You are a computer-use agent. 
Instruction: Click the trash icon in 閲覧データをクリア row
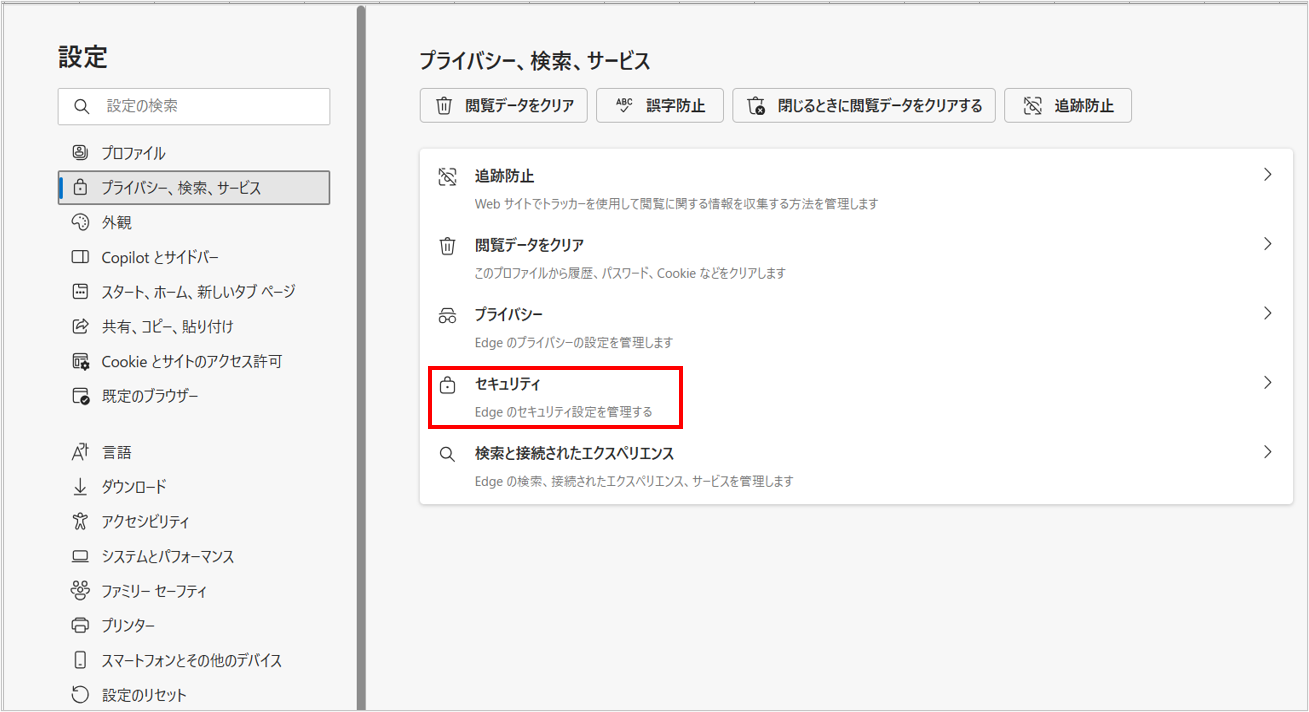(448, 246)
